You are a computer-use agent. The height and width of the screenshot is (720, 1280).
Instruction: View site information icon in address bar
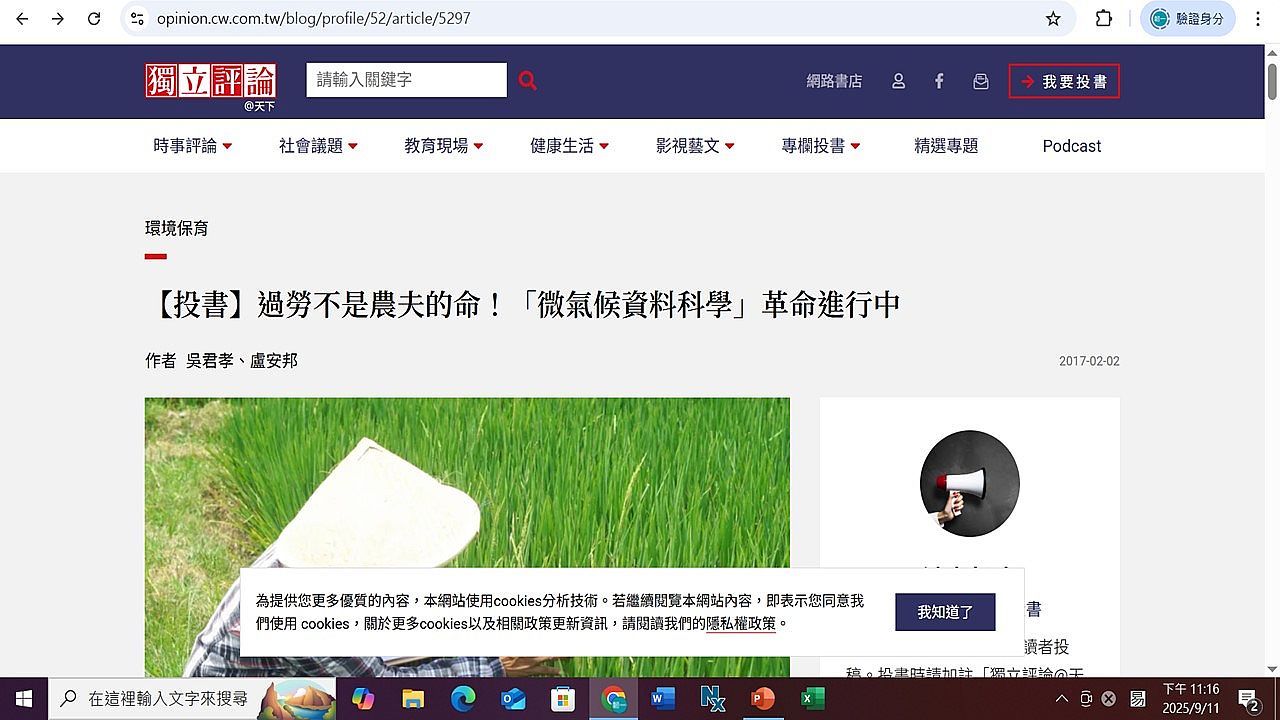click(x=138, y=19)
